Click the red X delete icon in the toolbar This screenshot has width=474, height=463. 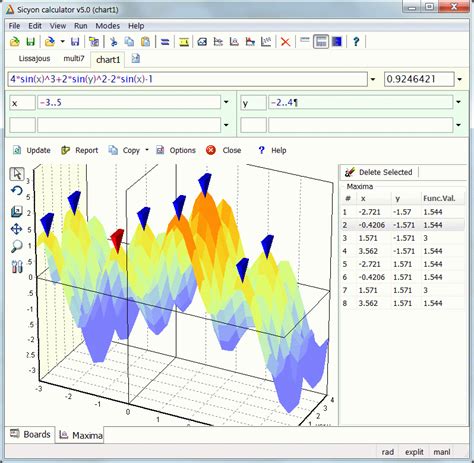[x=285, y=42]
